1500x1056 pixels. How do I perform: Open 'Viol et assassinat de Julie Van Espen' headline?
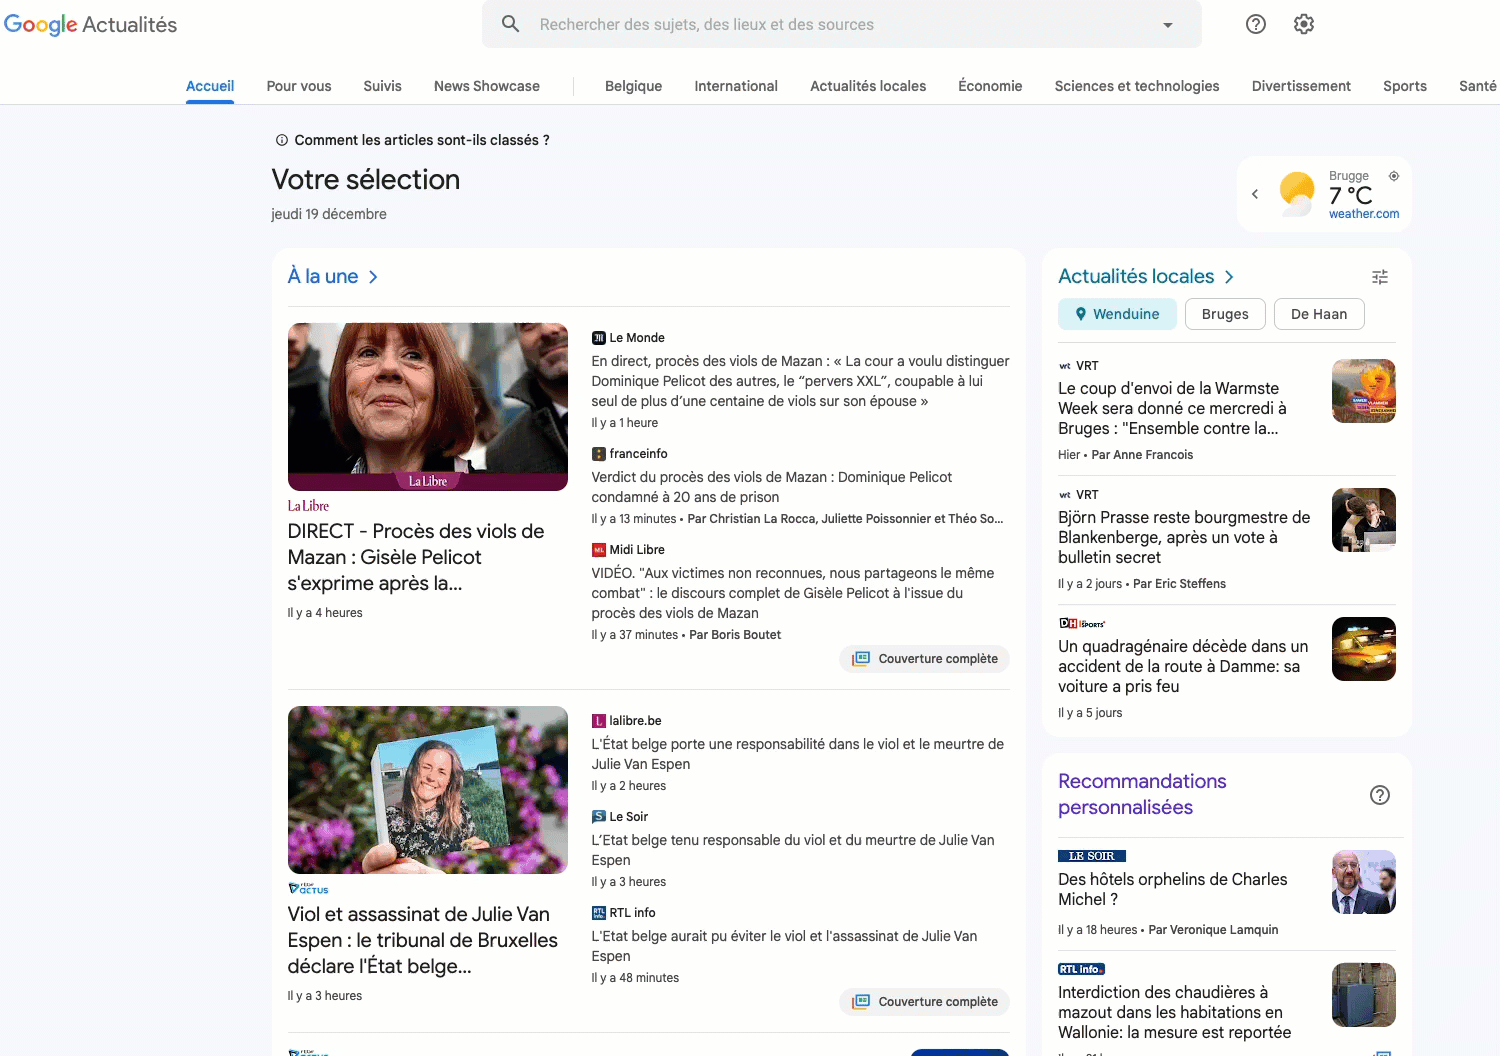pyautogui.click(x=423, y=940)
